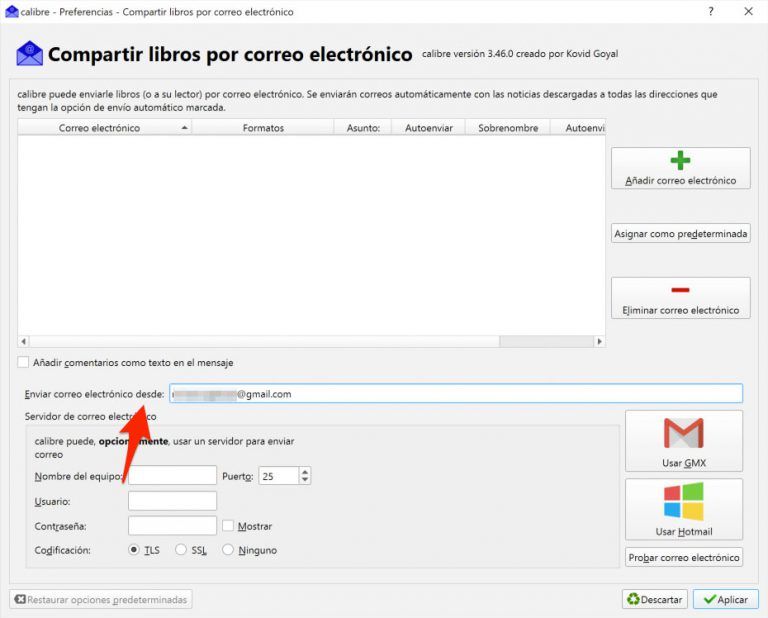The height and width of the screenshot is (618, 768).
Task: Click the blue envelope icon beside the heading
Action: point(29,53)
